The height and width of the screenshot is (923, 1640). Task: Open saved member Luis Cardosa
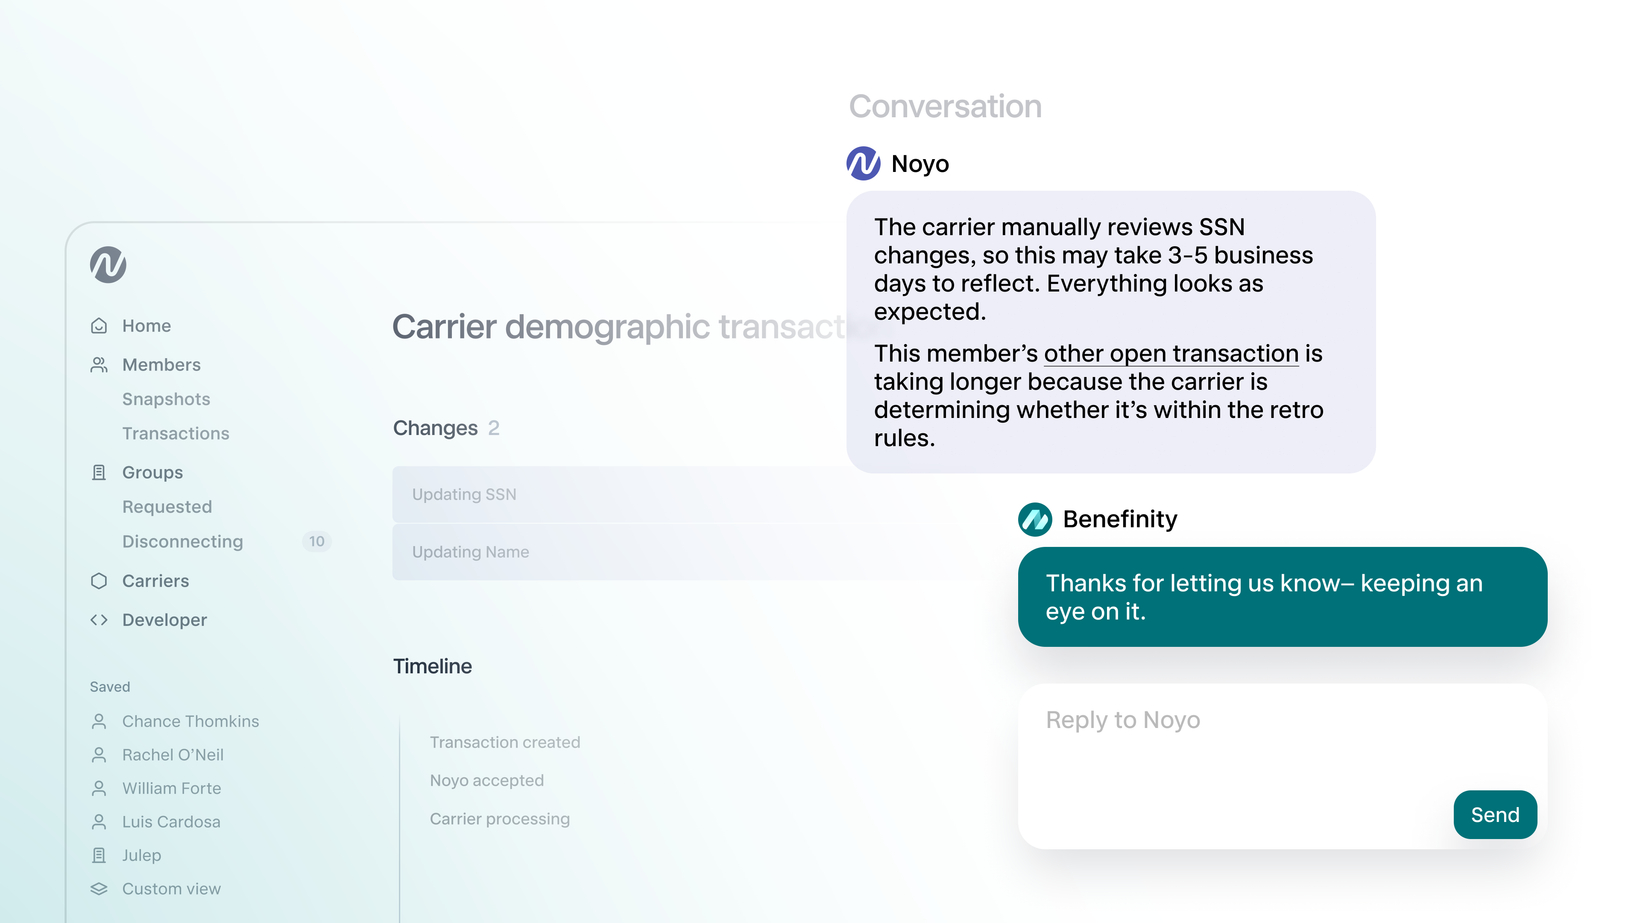[x=171, y=822]
